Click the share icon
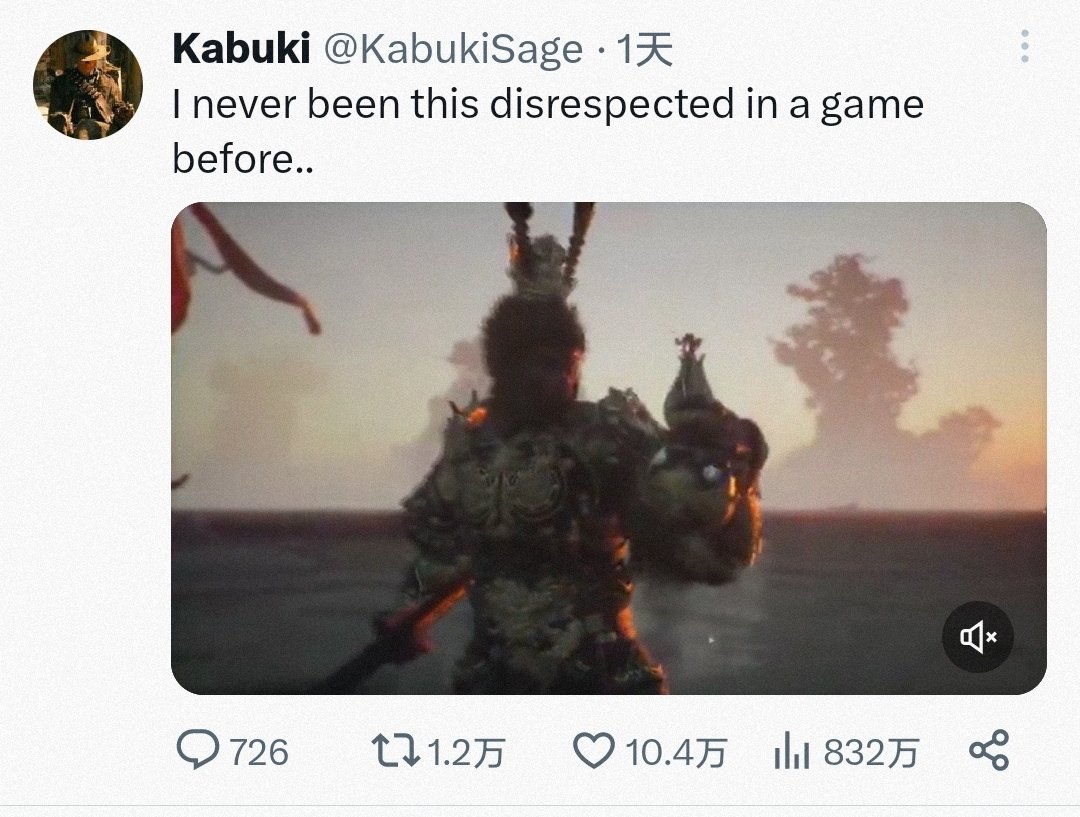1080x817 pixels. 989,750
